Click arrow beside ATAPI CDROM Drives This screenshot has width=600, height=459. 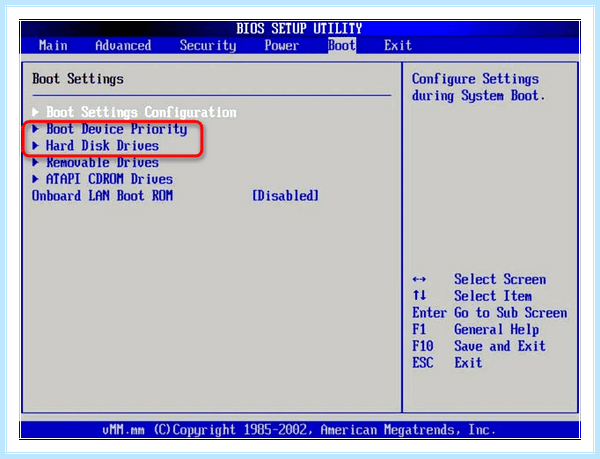(36, 179)
